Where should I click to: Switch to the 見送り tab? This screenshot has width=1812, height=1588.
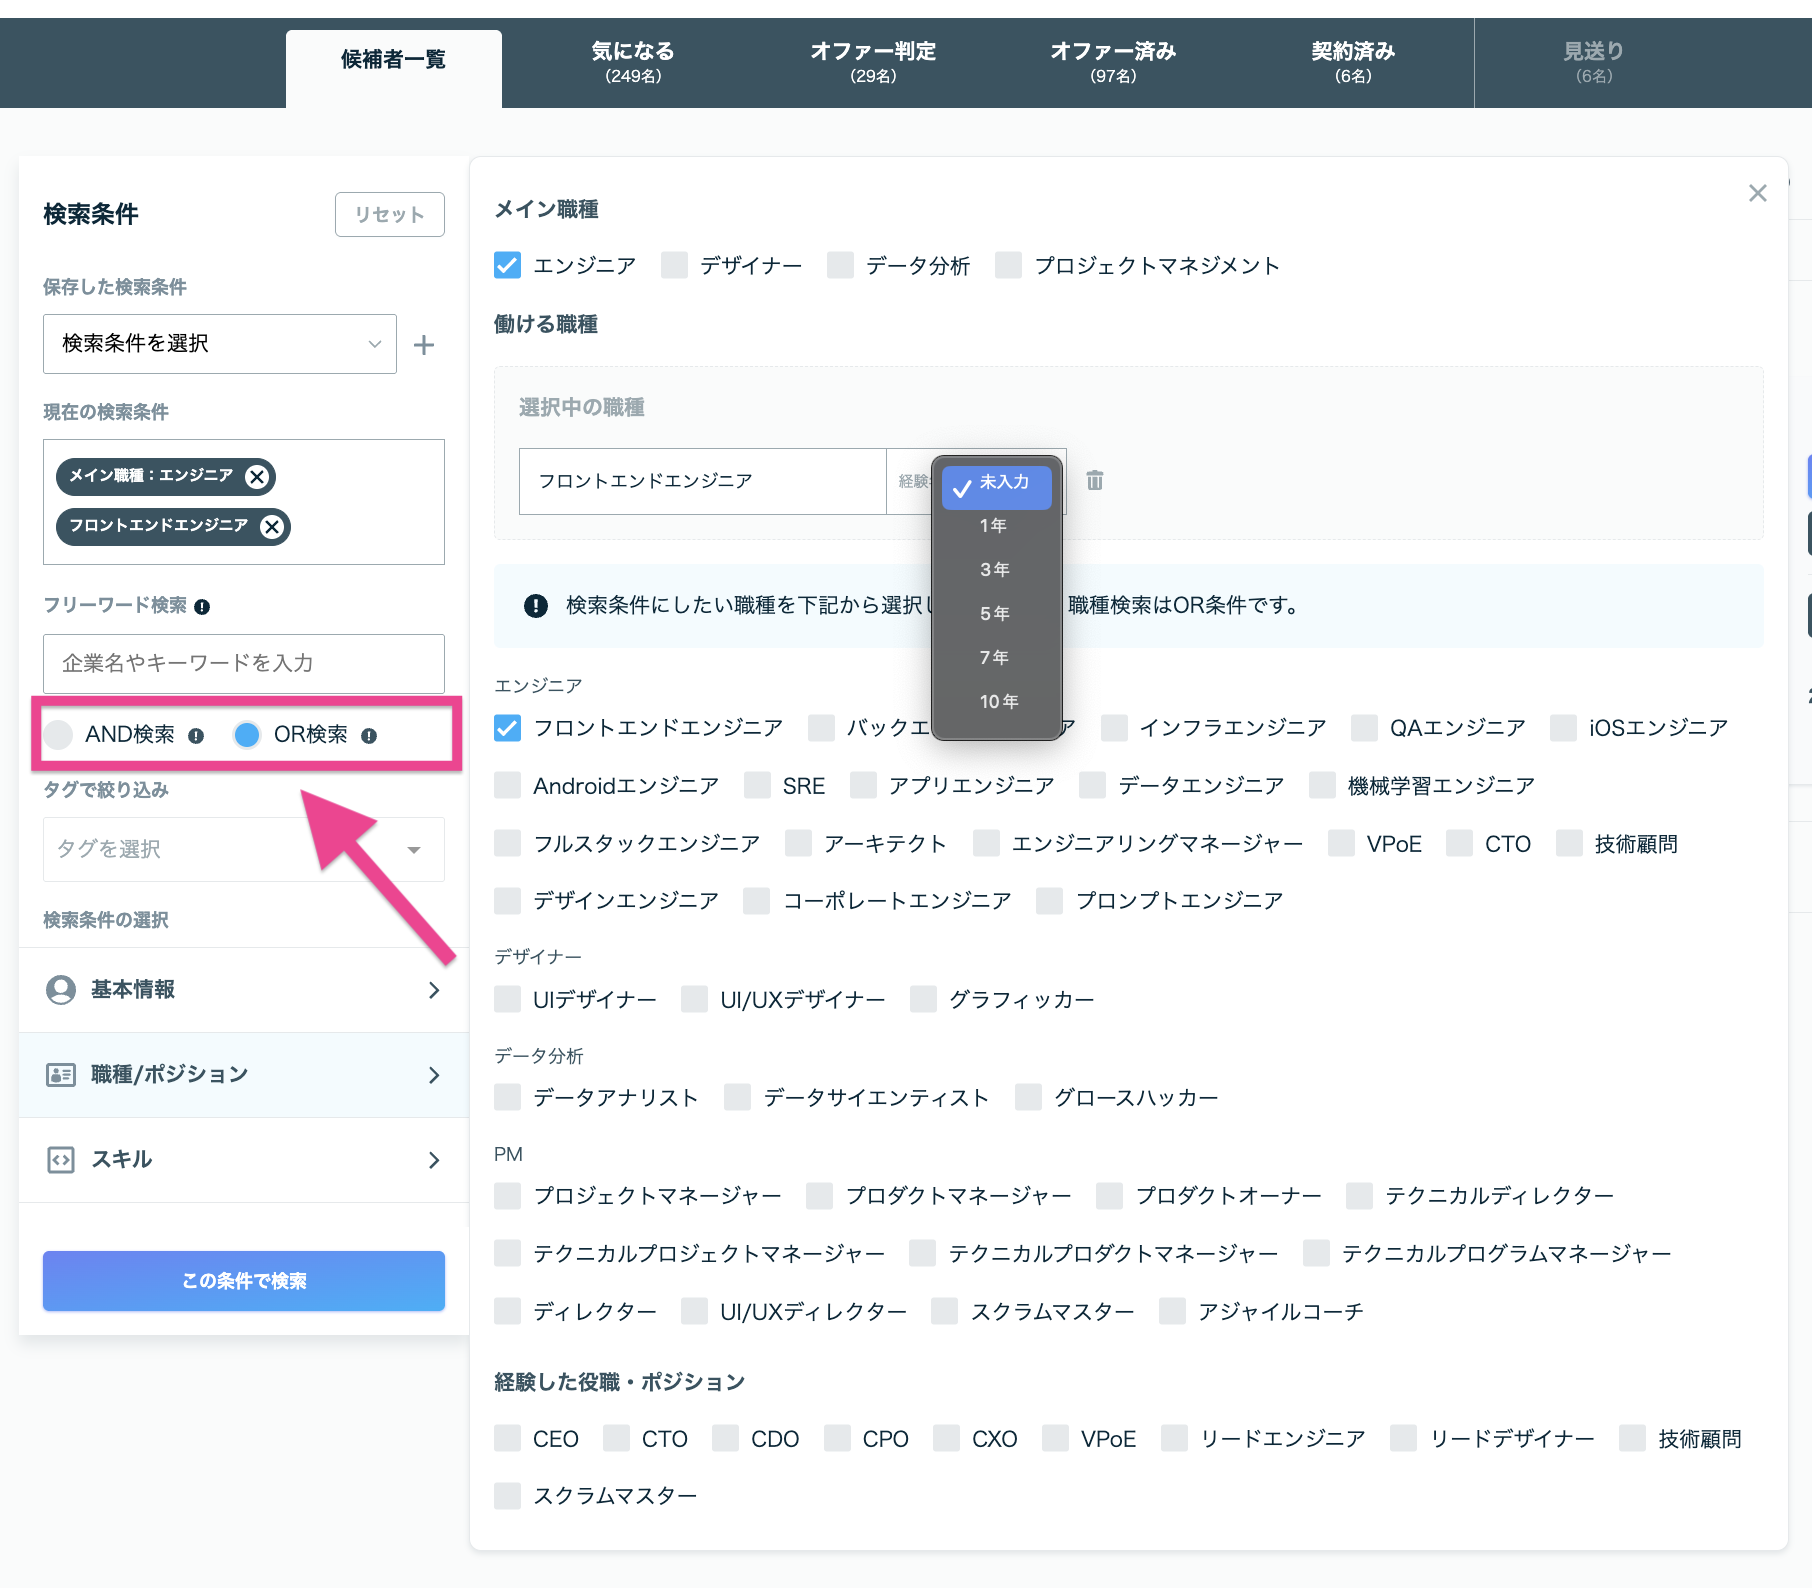pyautogui.click(x=1594, y=62)
